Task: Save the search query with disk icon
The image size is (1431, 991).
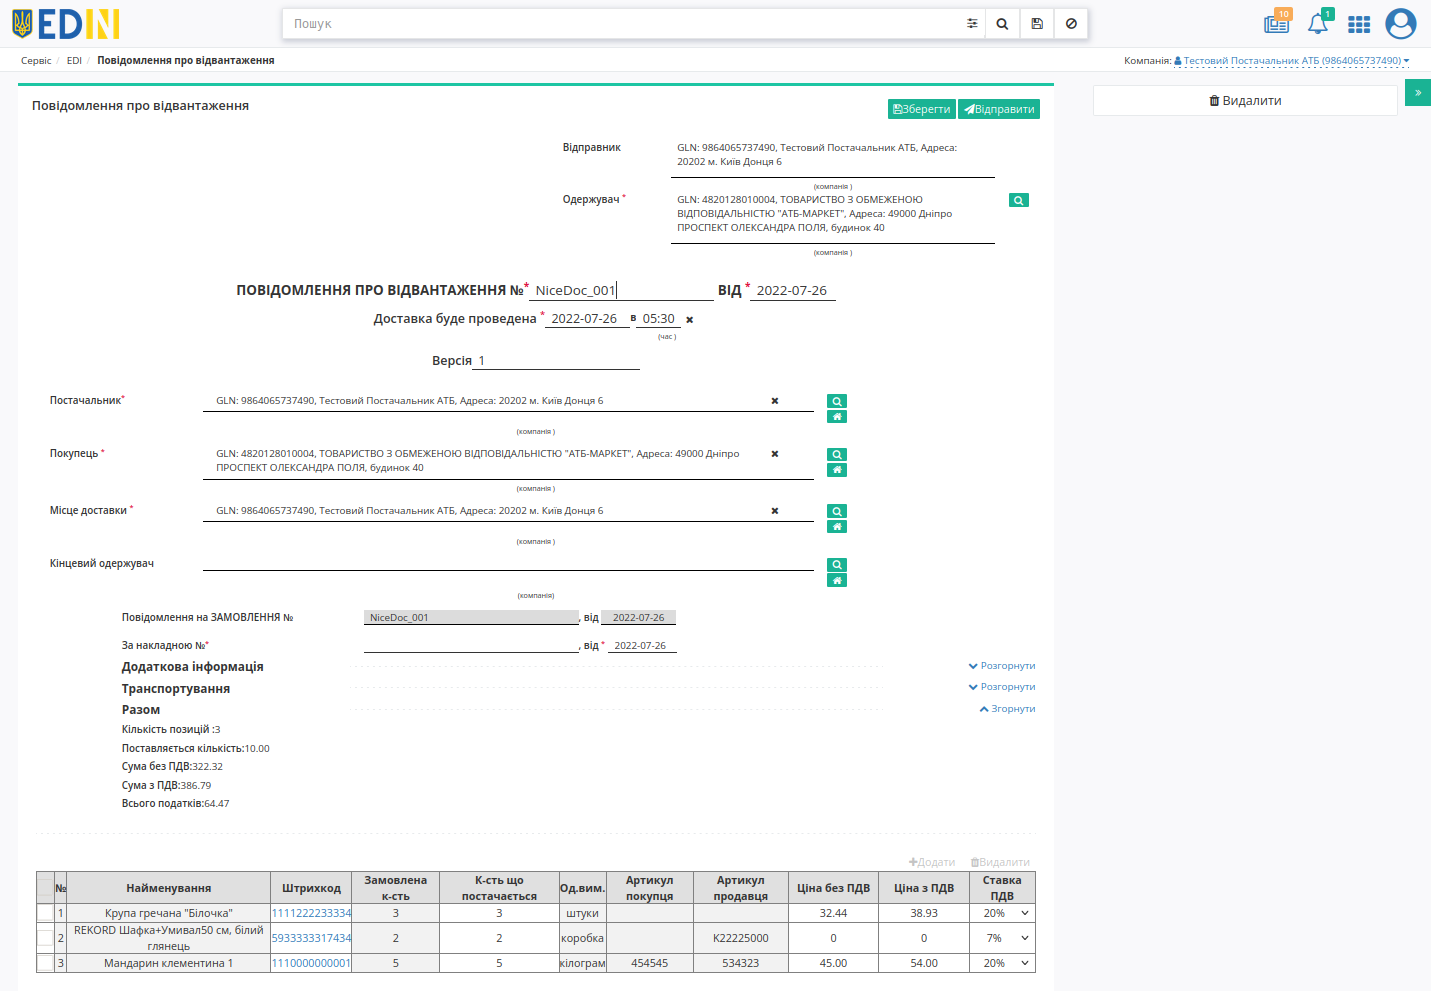Action: pos(1037,23)
